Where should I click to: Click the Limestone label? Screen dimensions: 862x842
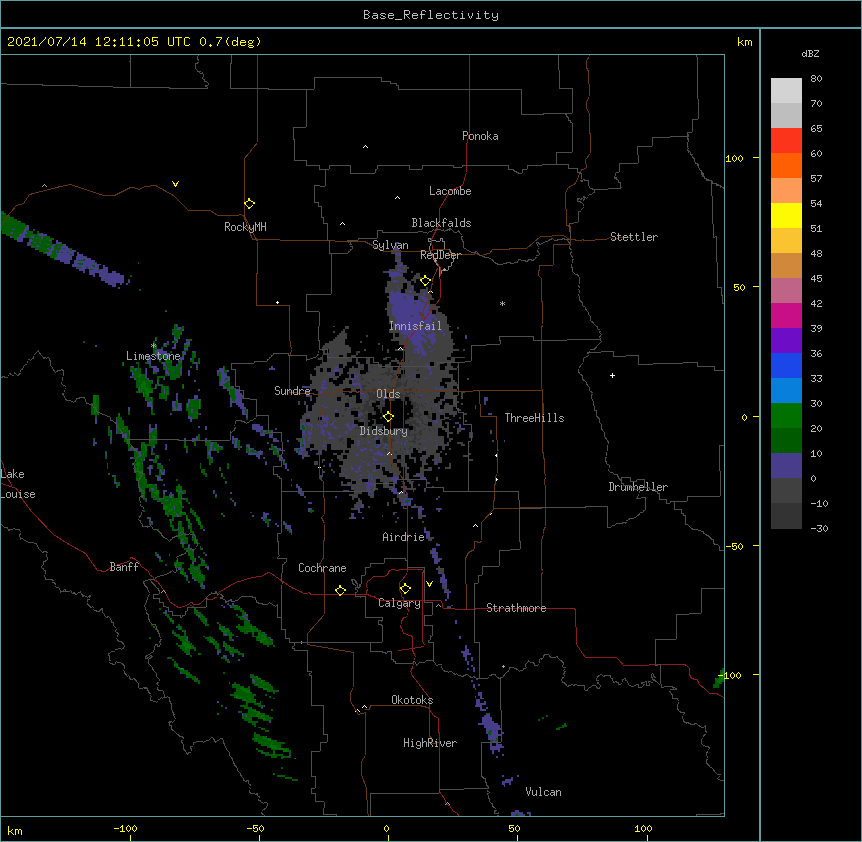tap(153, 356)
